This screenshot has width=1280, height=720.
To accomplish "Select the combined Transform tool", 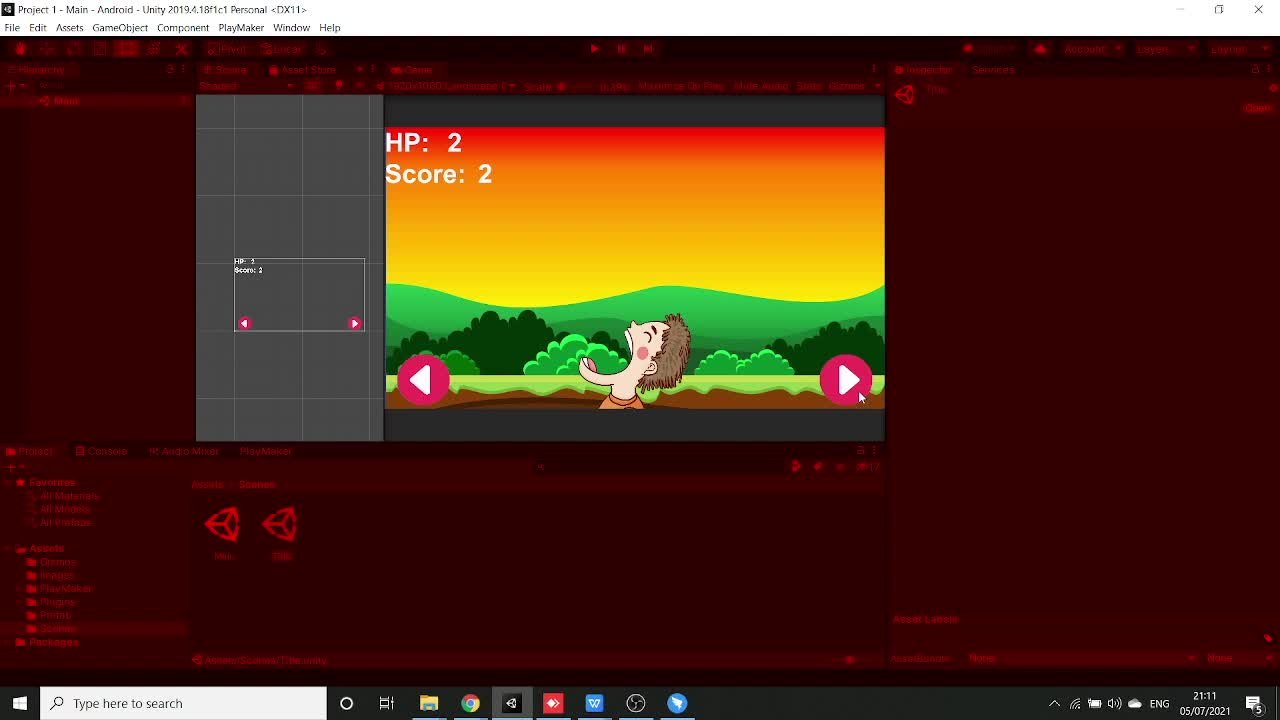I will coord(154,49).
